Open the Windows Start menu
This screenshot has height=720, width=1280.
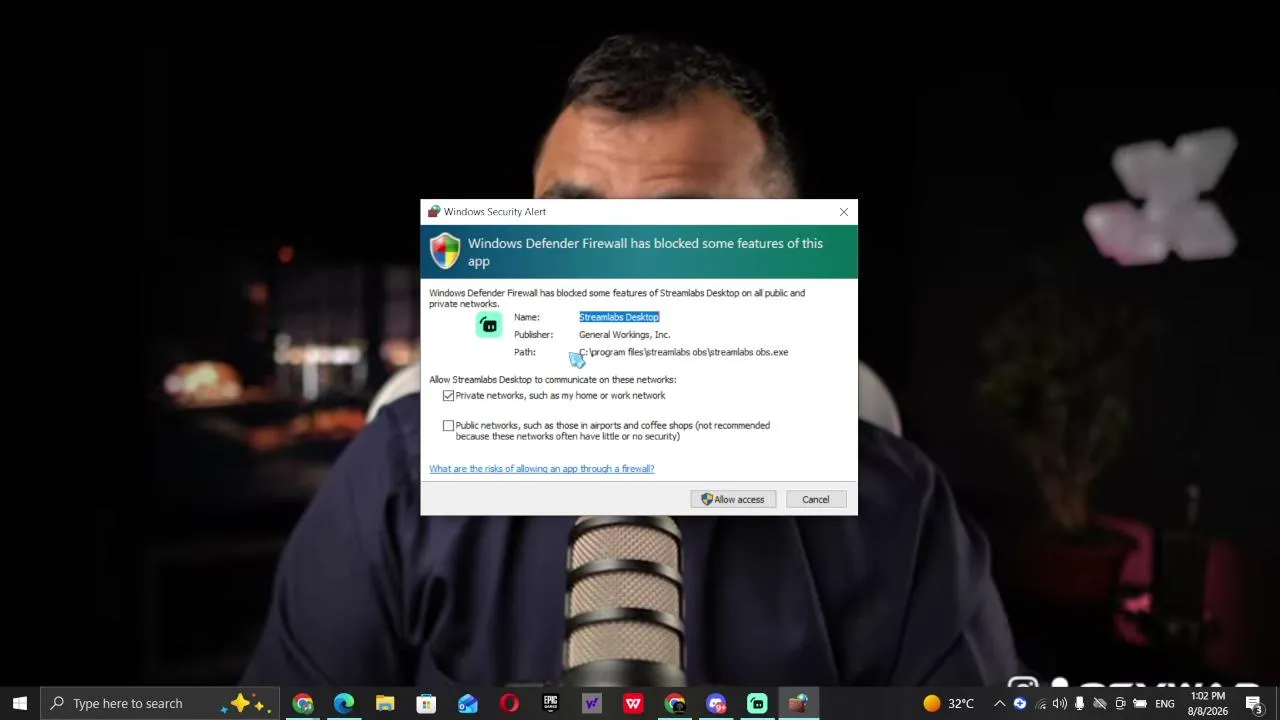(x=20, y=703)
